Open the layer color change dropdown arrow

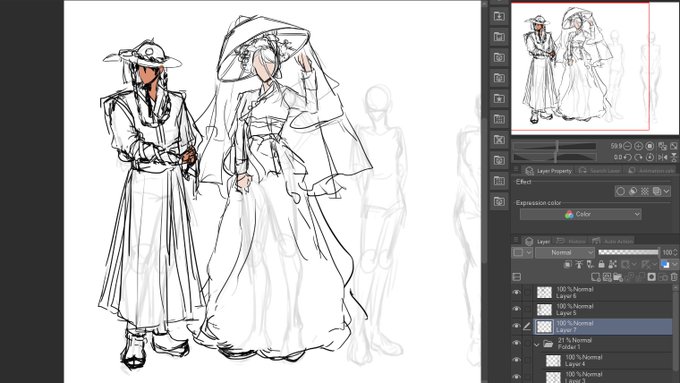pyautogui.click(x=674, y=264)
